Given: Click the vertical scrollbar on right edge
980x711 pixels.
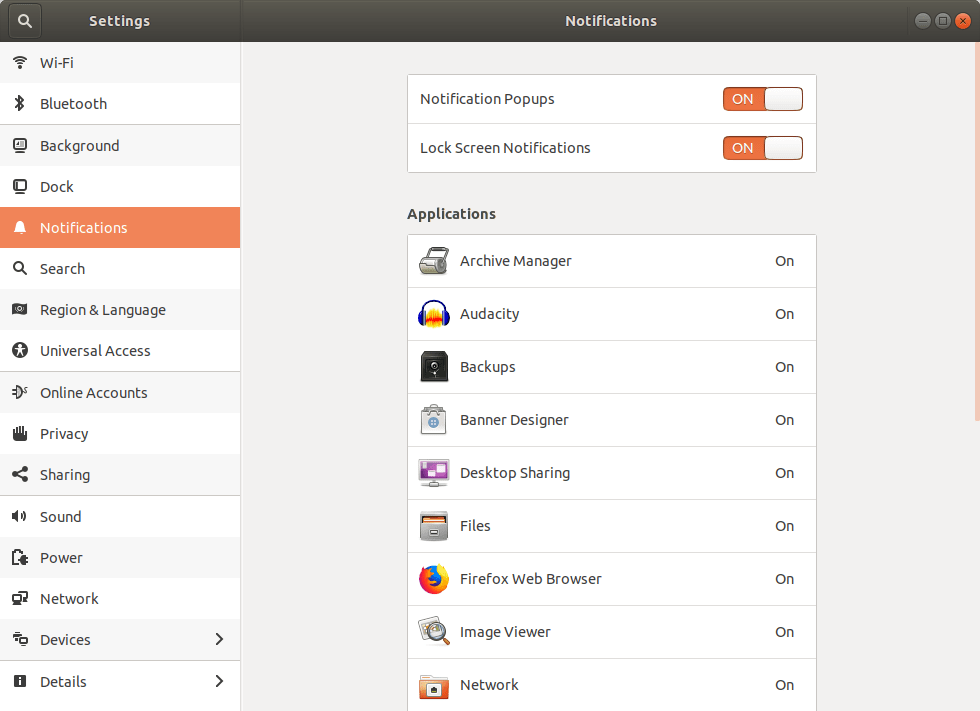Looking at the screenshot, I should [976, 230].
